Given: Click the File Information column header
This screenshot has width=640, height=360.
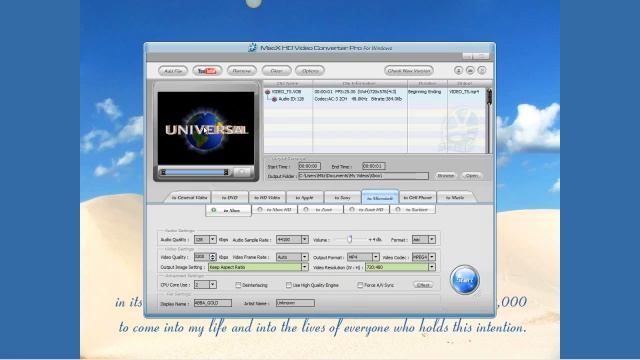Looking at the screenshot, I should tap(360, 84).
